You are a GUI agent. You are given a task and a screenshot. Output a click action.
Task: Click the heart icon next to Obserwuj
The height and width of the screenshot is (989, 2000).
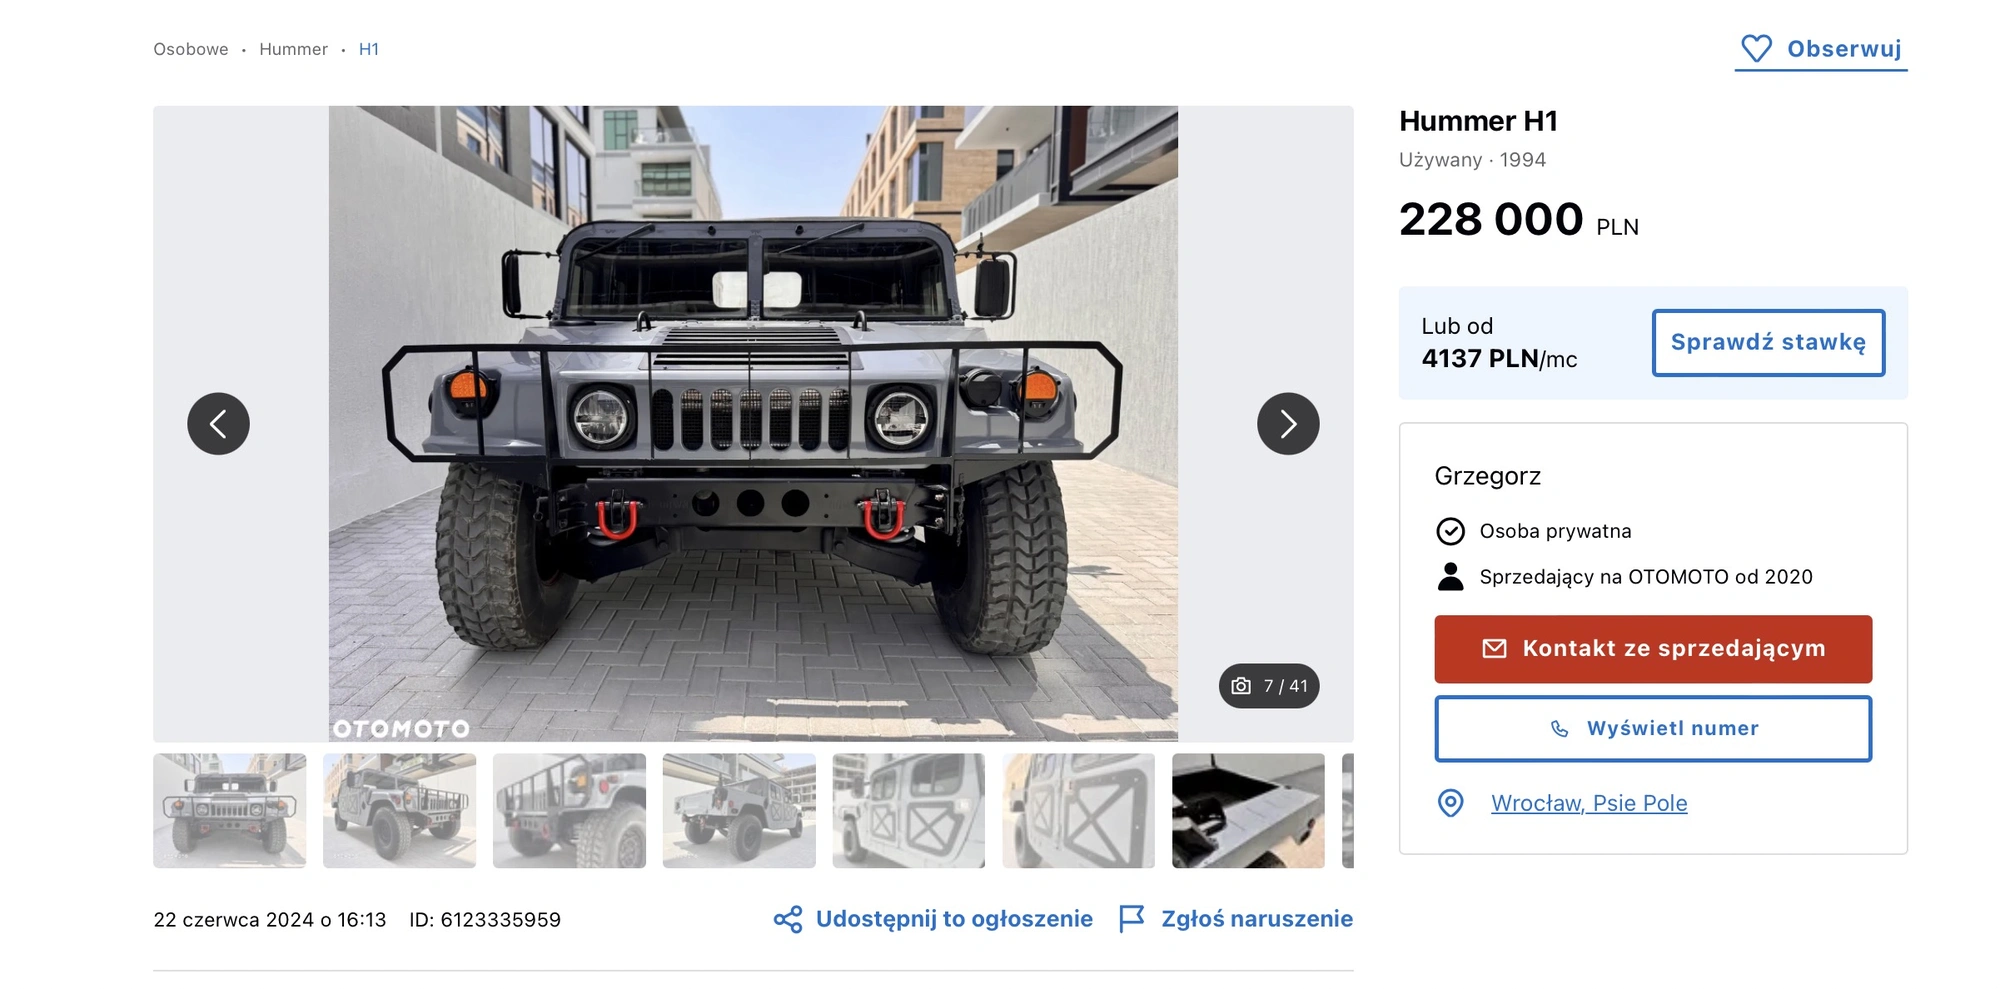coord(1756,49)
